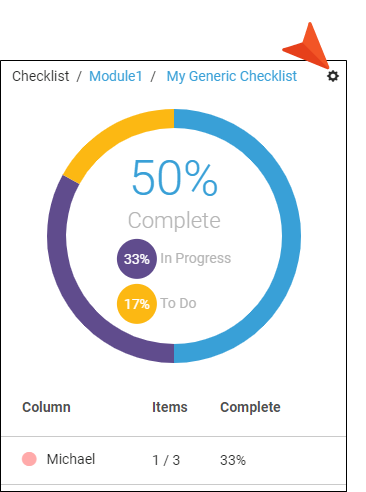Click Michael's 33% completion value
This screenshot has width=366, height=492.
coord(233,460)
